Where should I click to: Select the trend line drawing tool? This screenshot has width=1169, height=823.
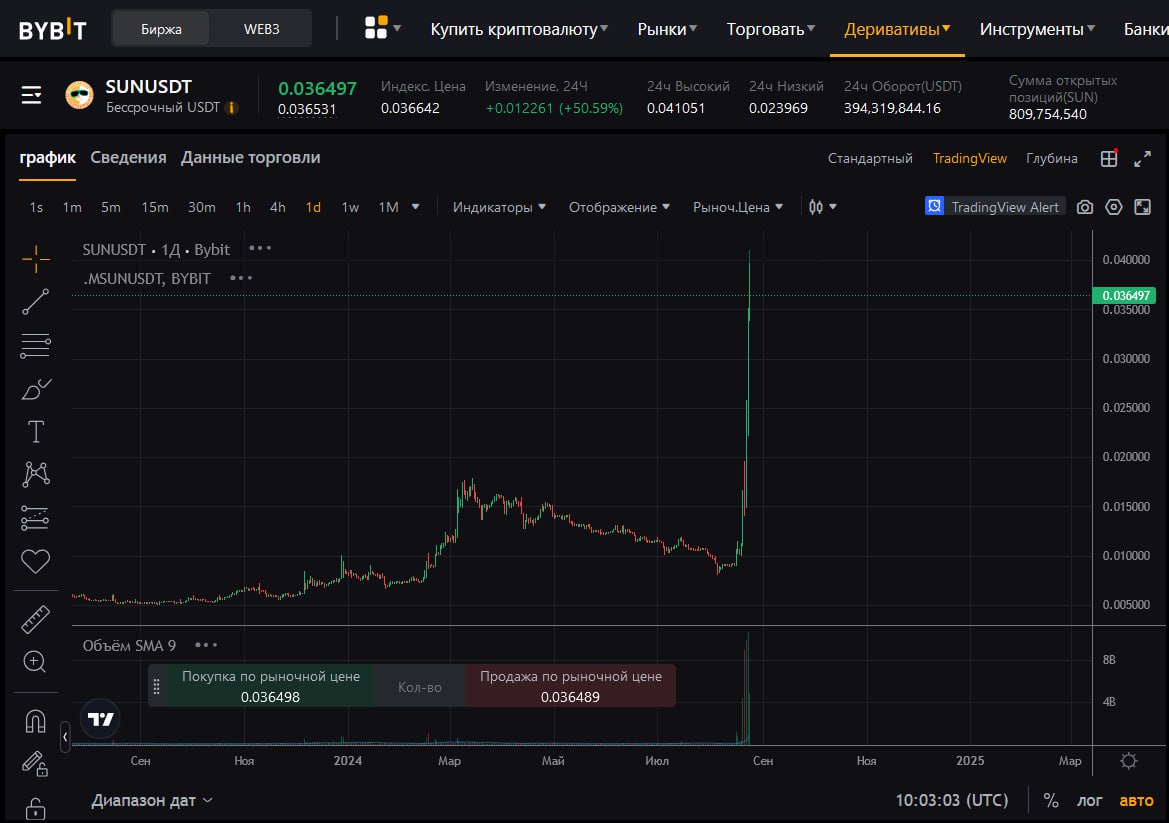pyautogui.click(x=35, y=302)
